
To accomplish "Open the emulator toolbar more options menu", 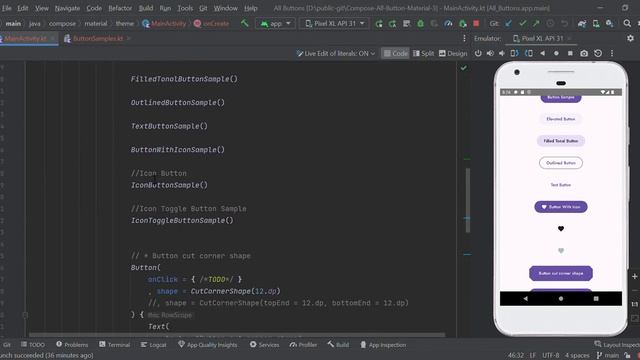I will click(612, 53).
